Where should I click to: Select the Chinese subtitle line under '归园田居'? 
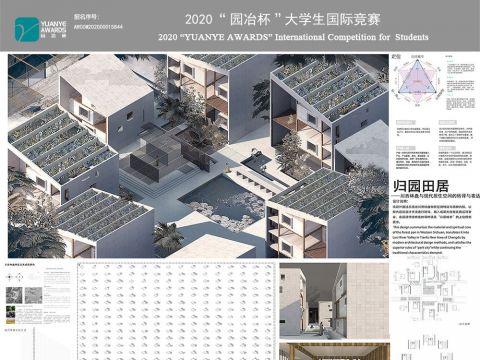(x=437, y=196)
